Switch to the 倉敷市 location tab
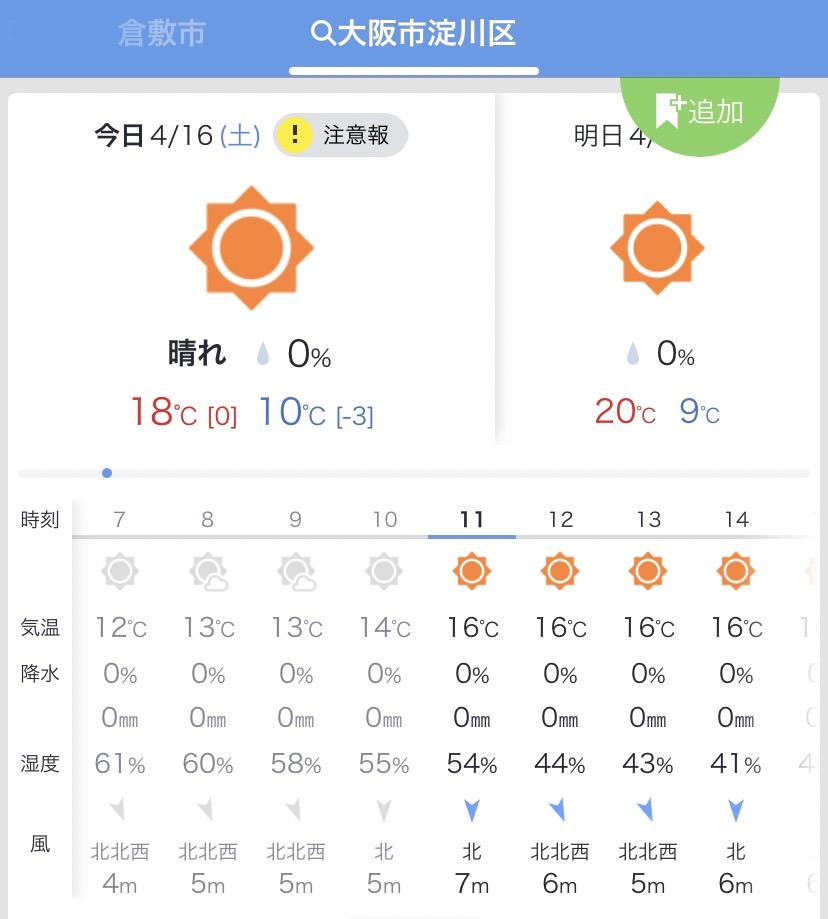 (x=162, y=33)
